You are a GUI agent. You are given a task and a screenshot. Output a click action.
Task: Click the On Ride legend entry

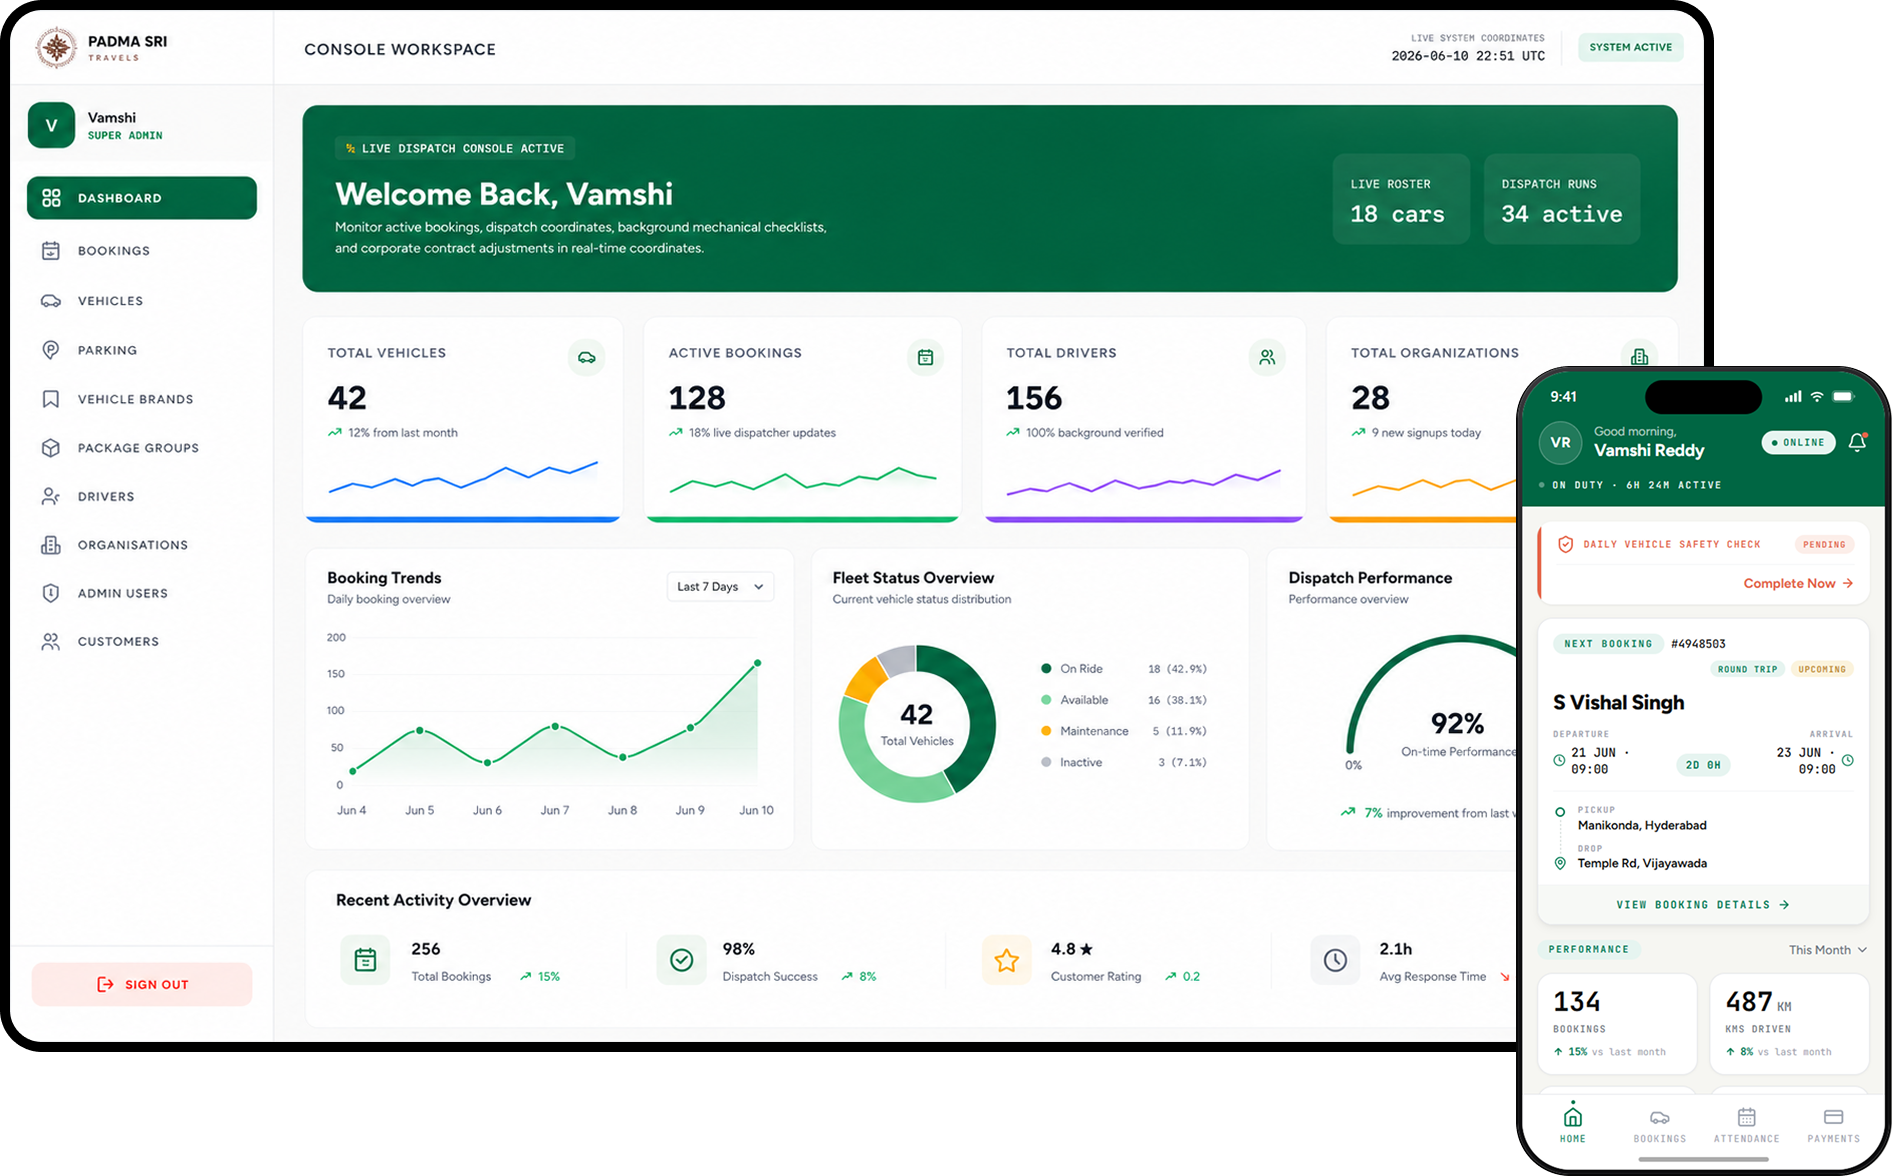coord(1124,669)
